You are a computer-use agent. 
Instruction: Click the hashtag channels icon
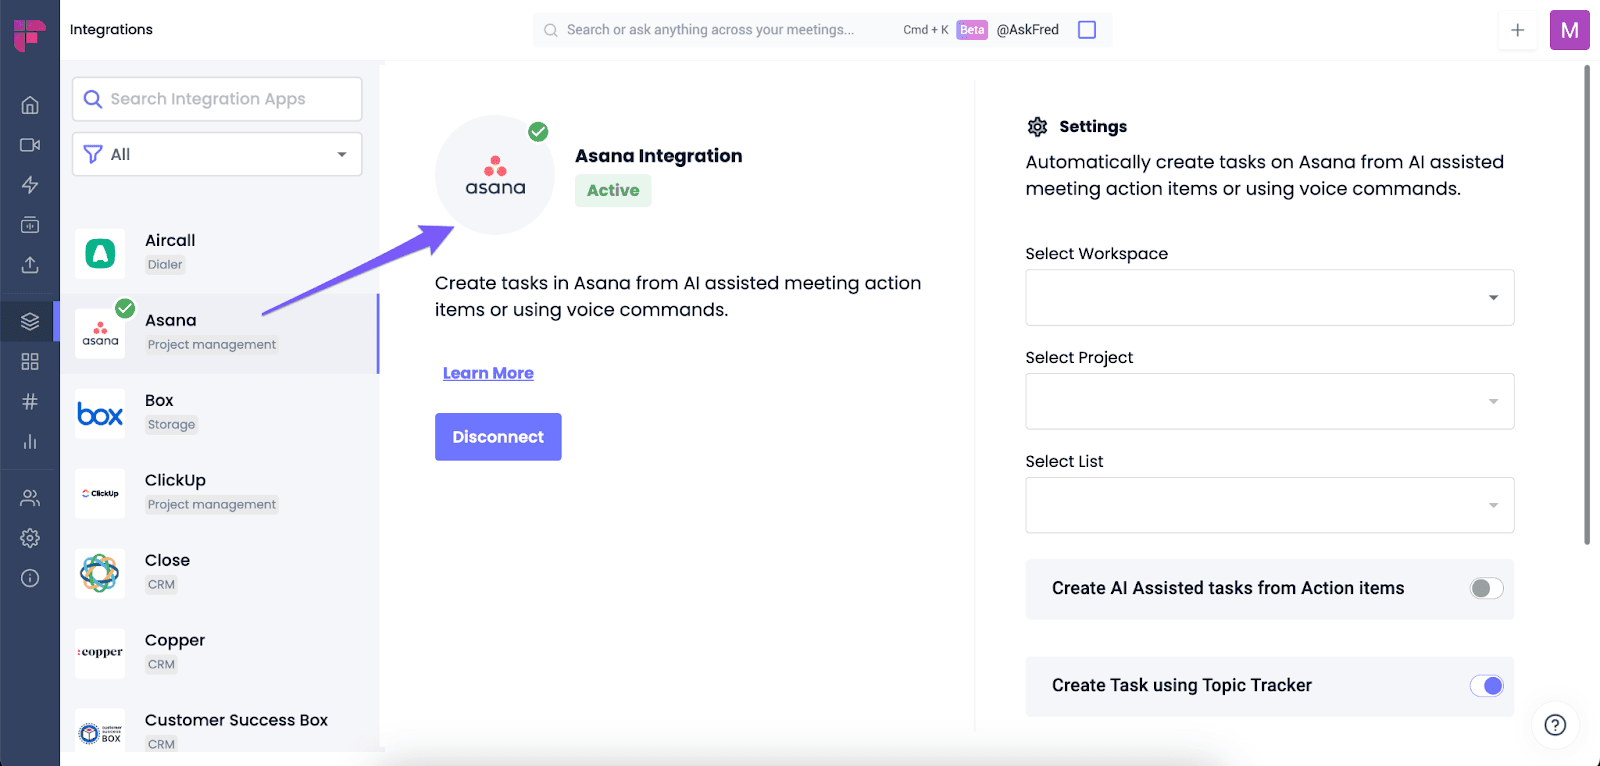point(30,401)
